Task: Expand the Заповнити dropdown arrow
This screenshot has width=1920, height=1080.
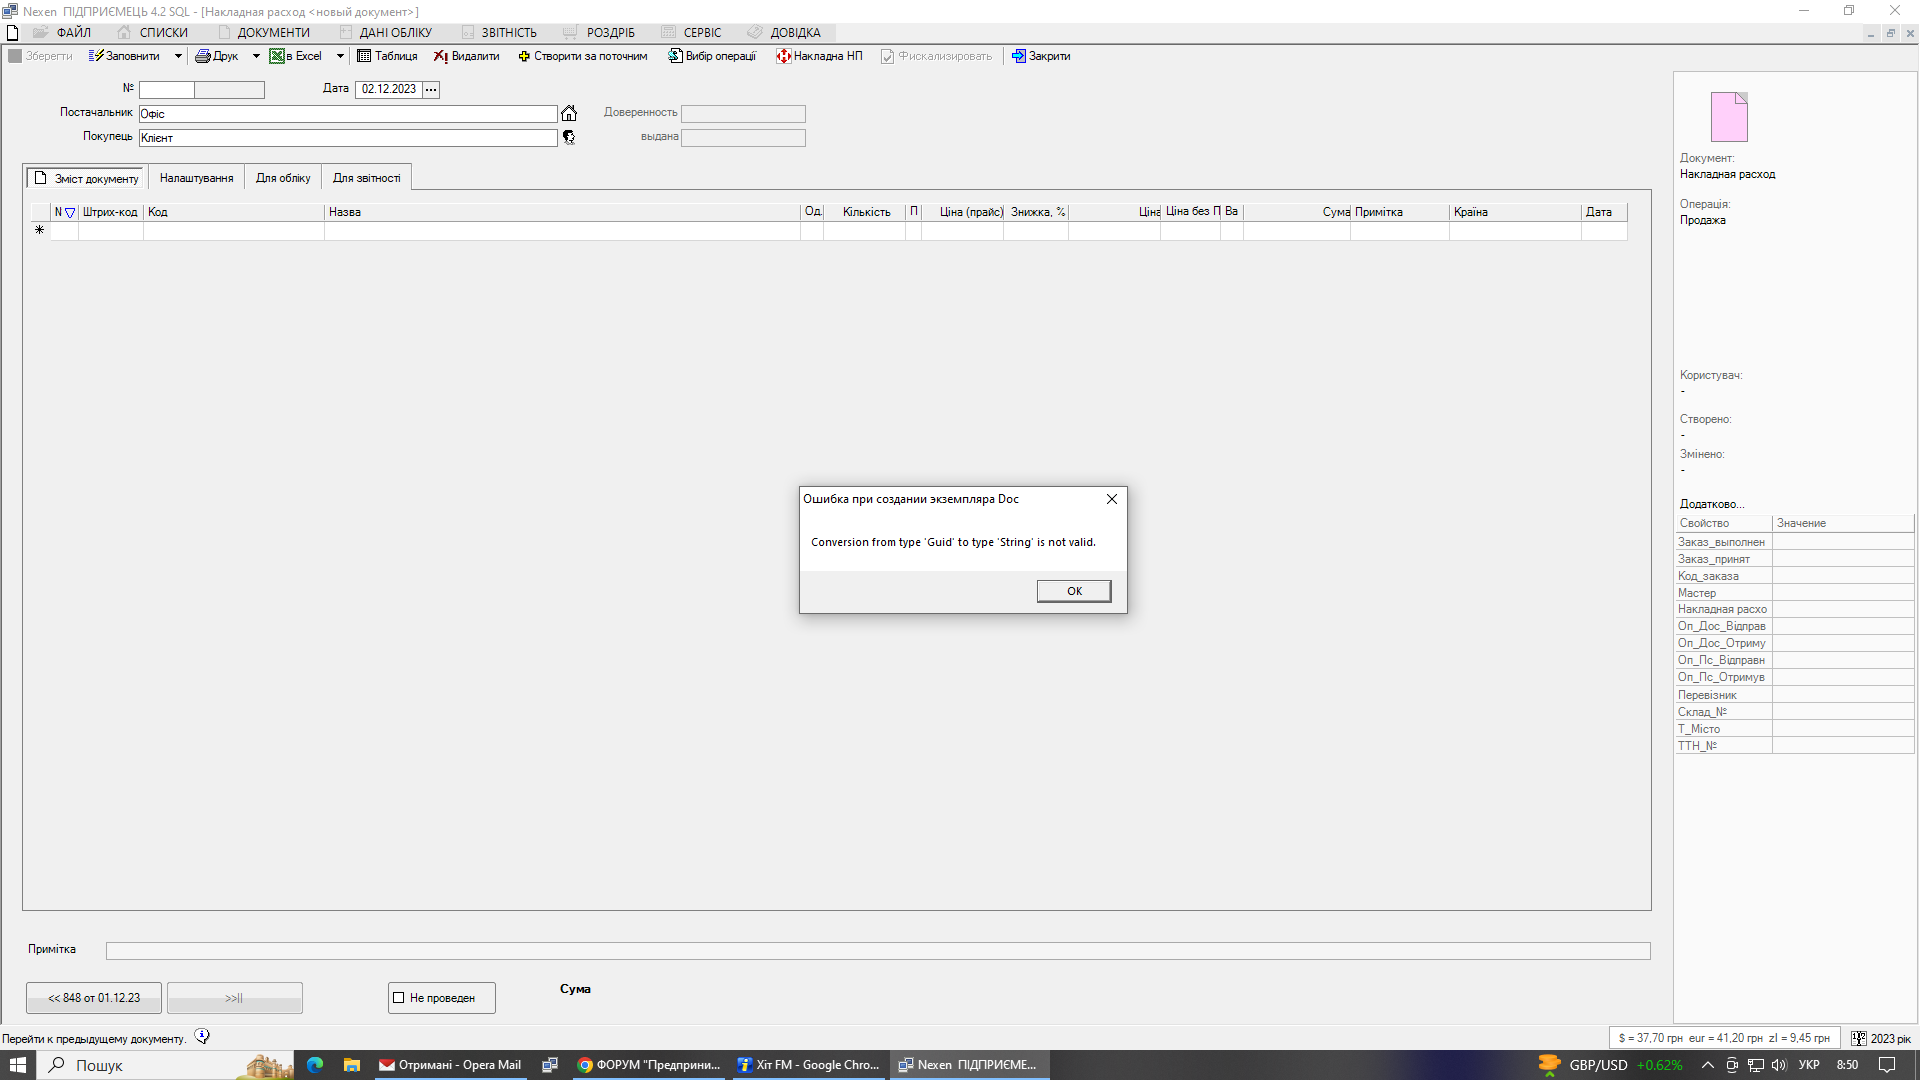Action: [178, 56]
